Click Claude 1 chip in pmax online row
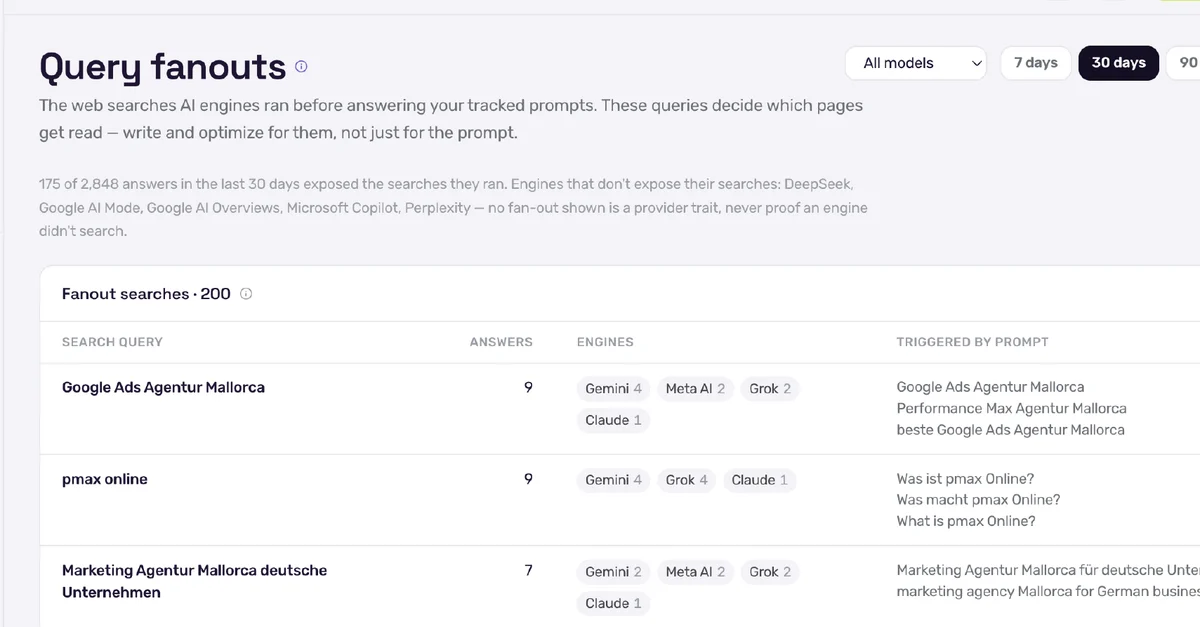 coord(759,480)
